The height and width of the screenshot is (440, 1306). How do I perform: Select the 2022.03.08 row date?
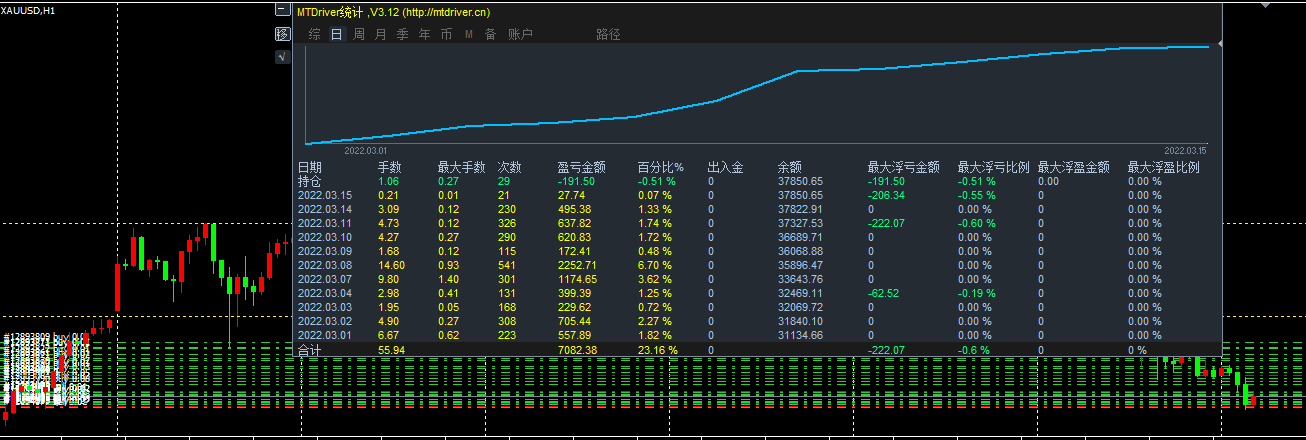tap(325, 266)
